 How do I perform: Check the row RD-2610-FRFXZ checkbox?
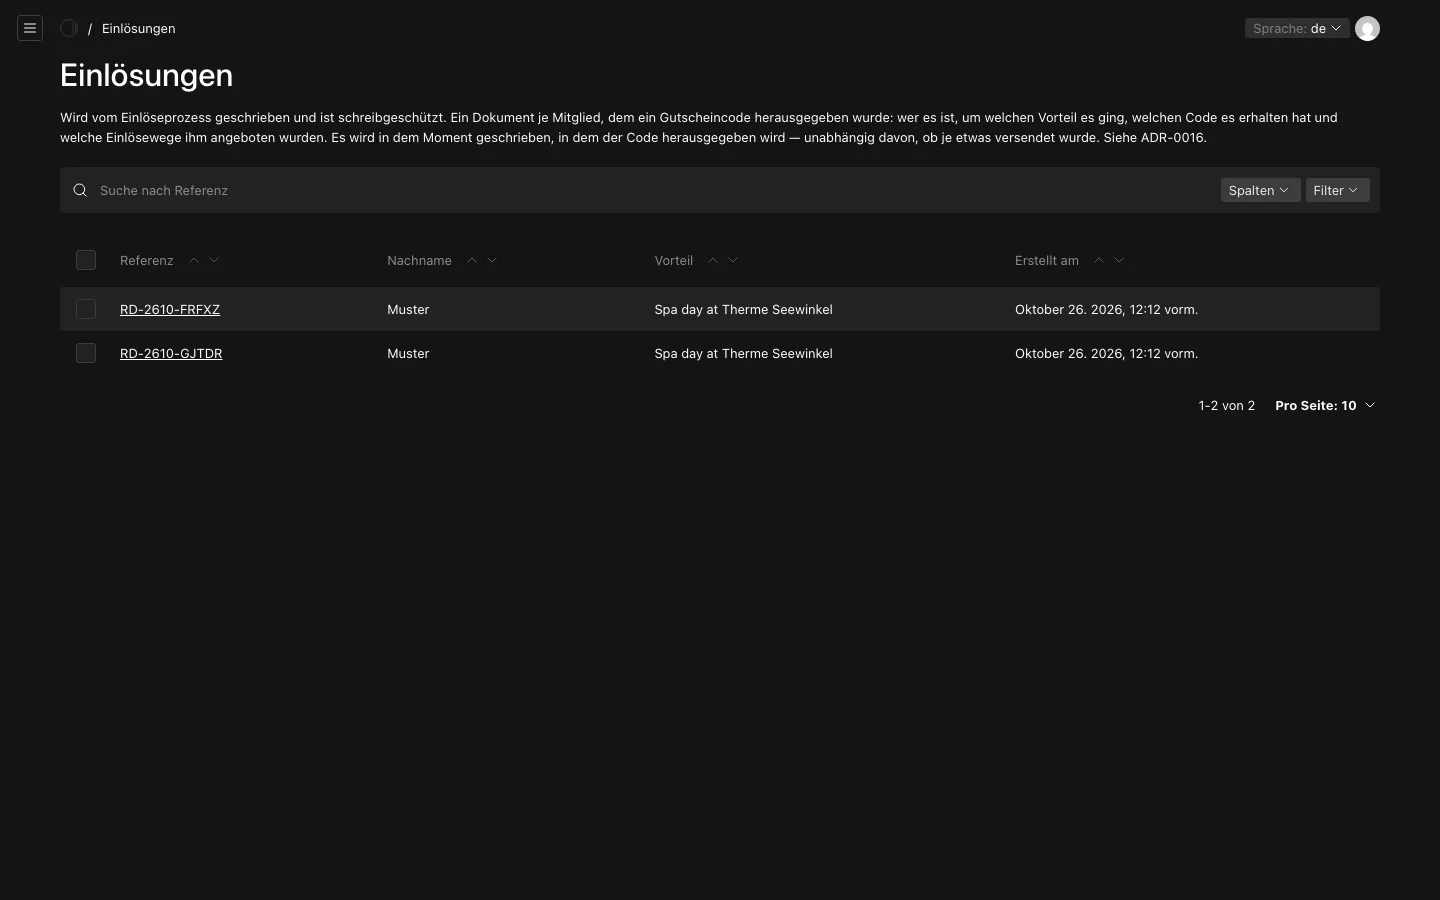86,309
